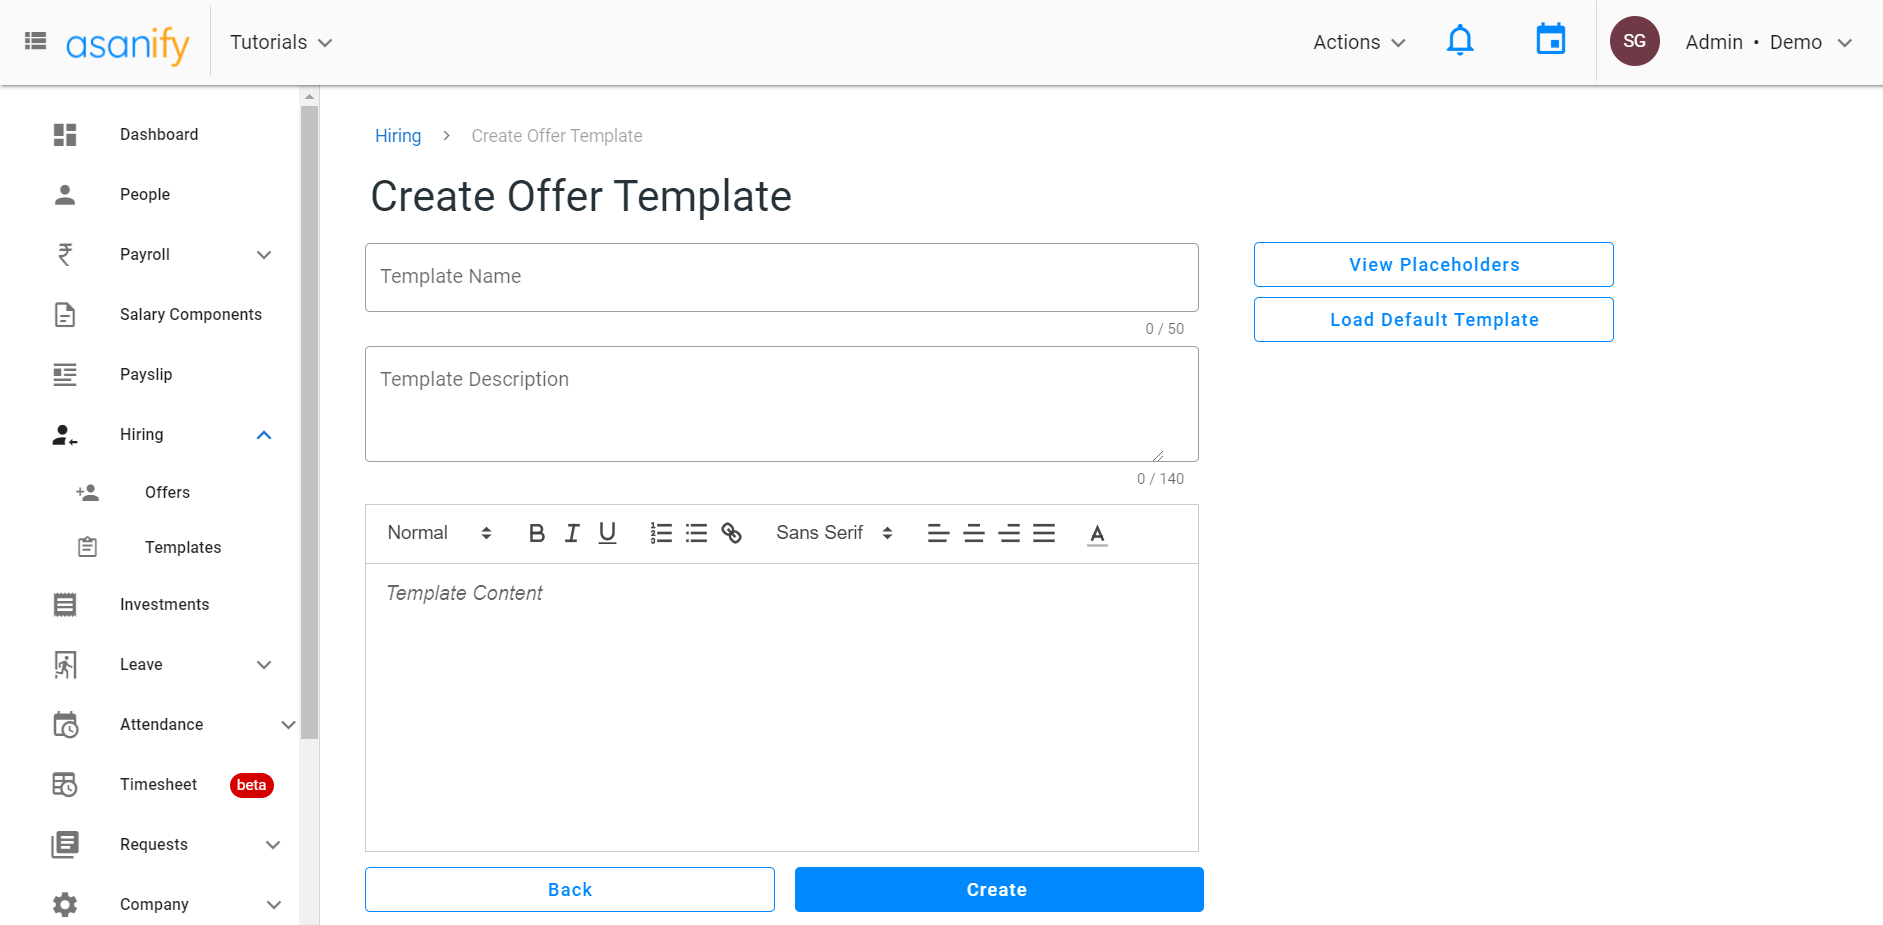Apply underline formatting in the editor
The width and height of the screenshot is (1883, 925).
607,533
